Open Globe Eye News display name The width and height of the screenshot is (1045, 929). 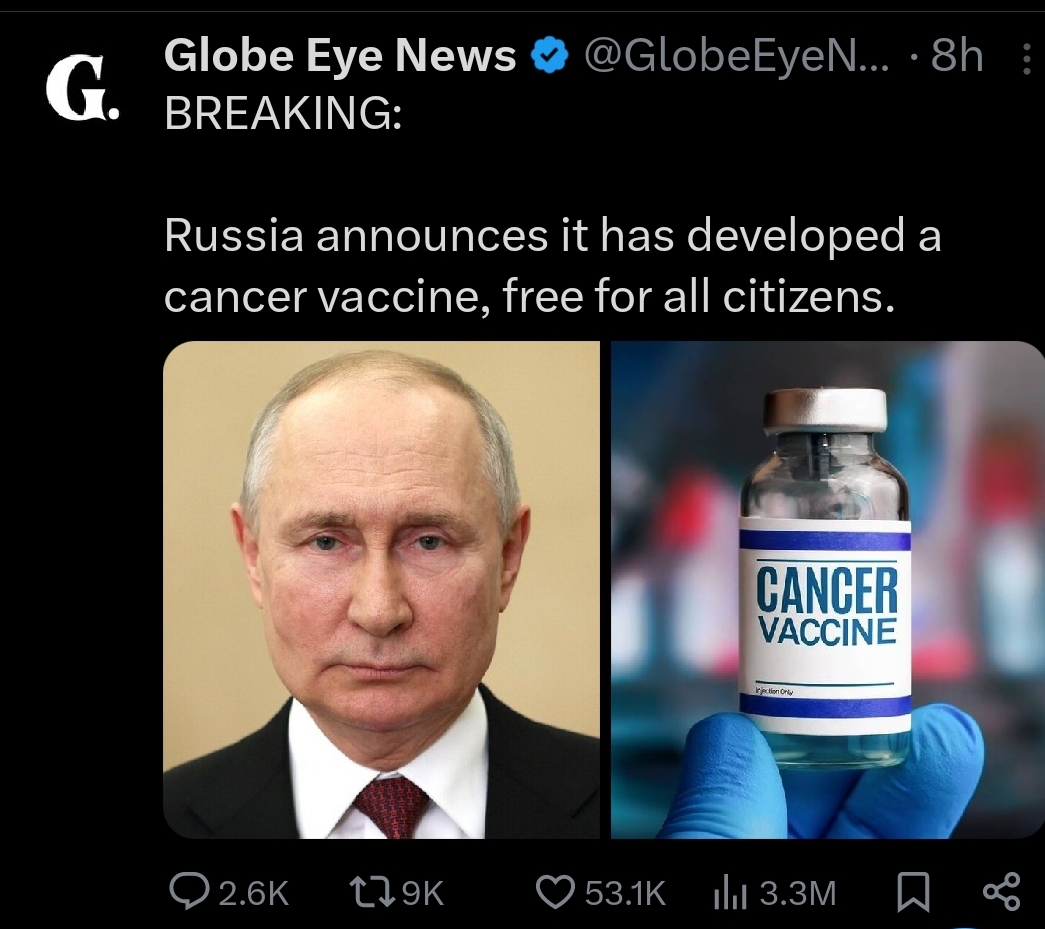[340, 55]
